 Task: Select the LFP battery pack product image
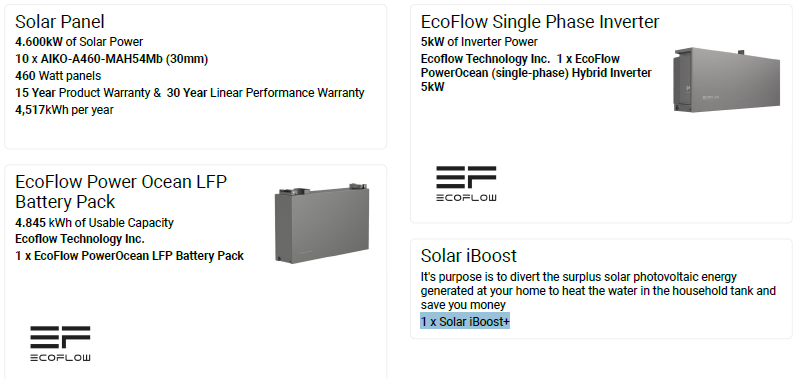(322, 223)
